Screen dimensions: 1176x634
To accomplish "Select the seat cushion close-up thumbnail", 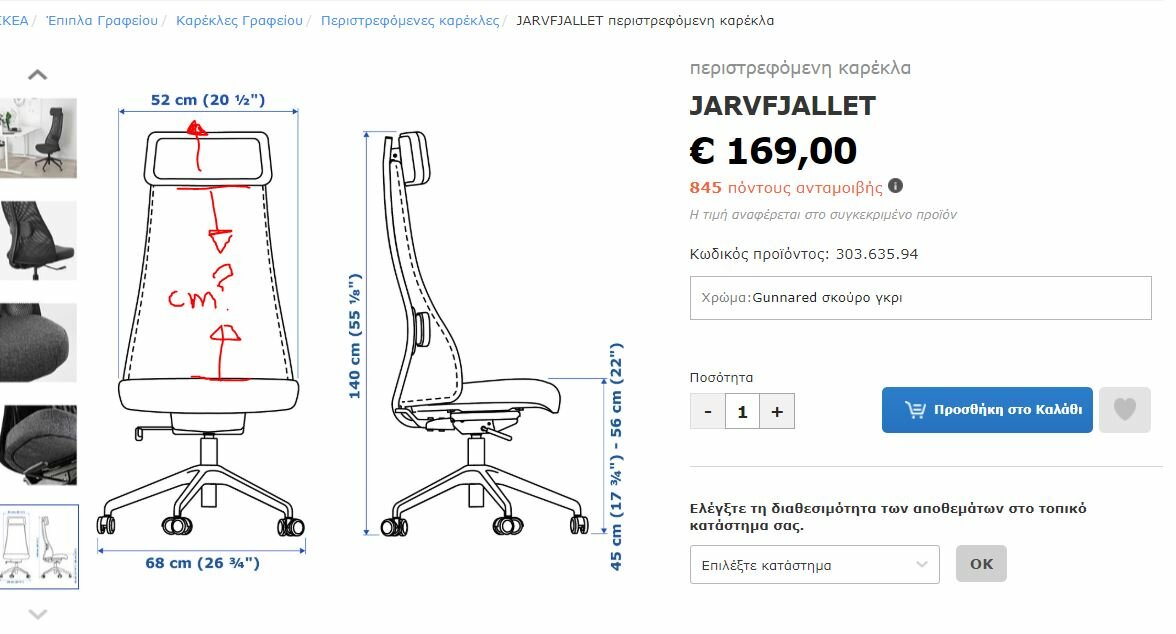I will [x=38, y=343].
